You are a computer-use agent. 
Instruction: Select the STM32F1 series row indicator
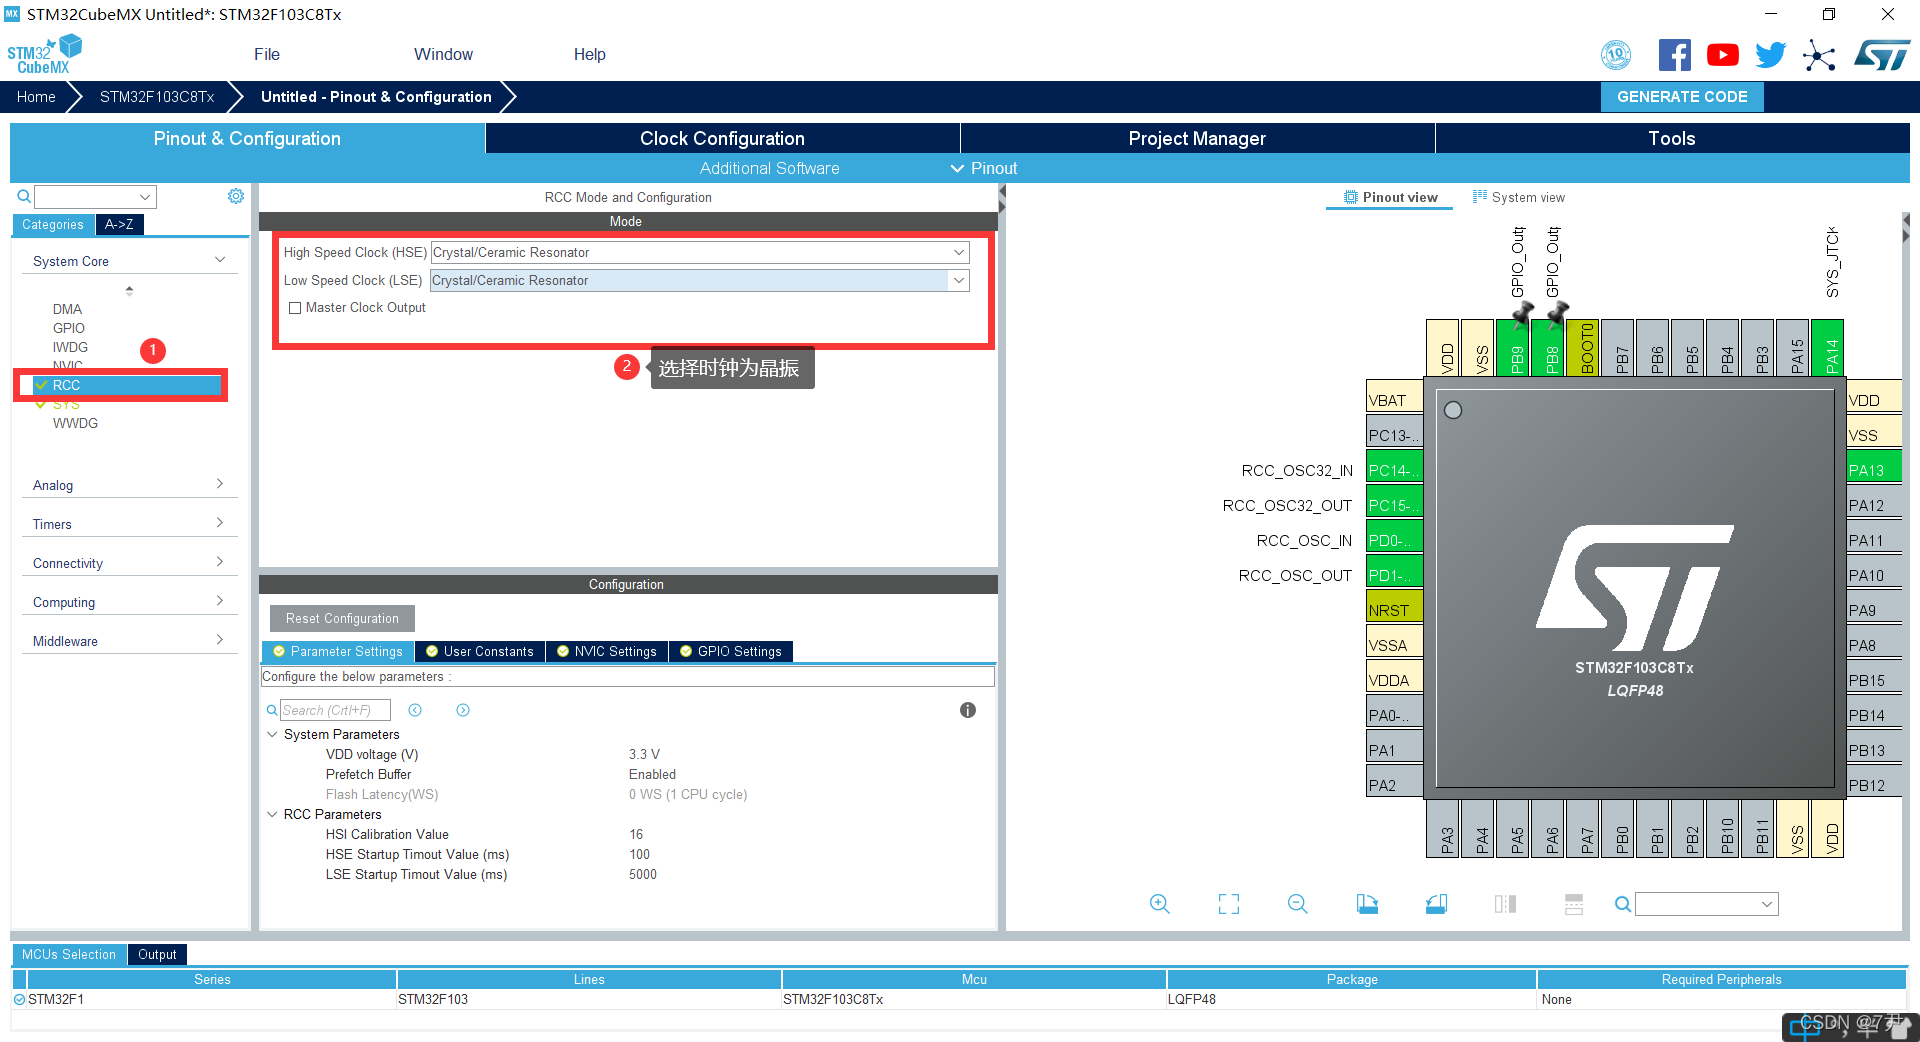pos(19,999)
